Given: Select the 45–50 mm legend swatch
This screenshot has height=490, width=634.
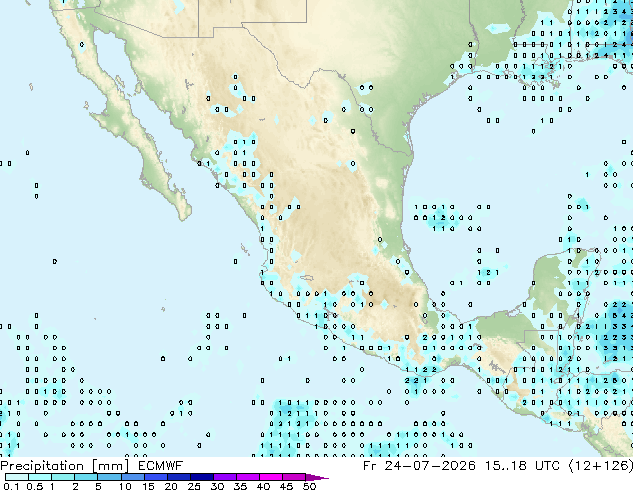Looking at the screenshot, I should tap(294, 477).
